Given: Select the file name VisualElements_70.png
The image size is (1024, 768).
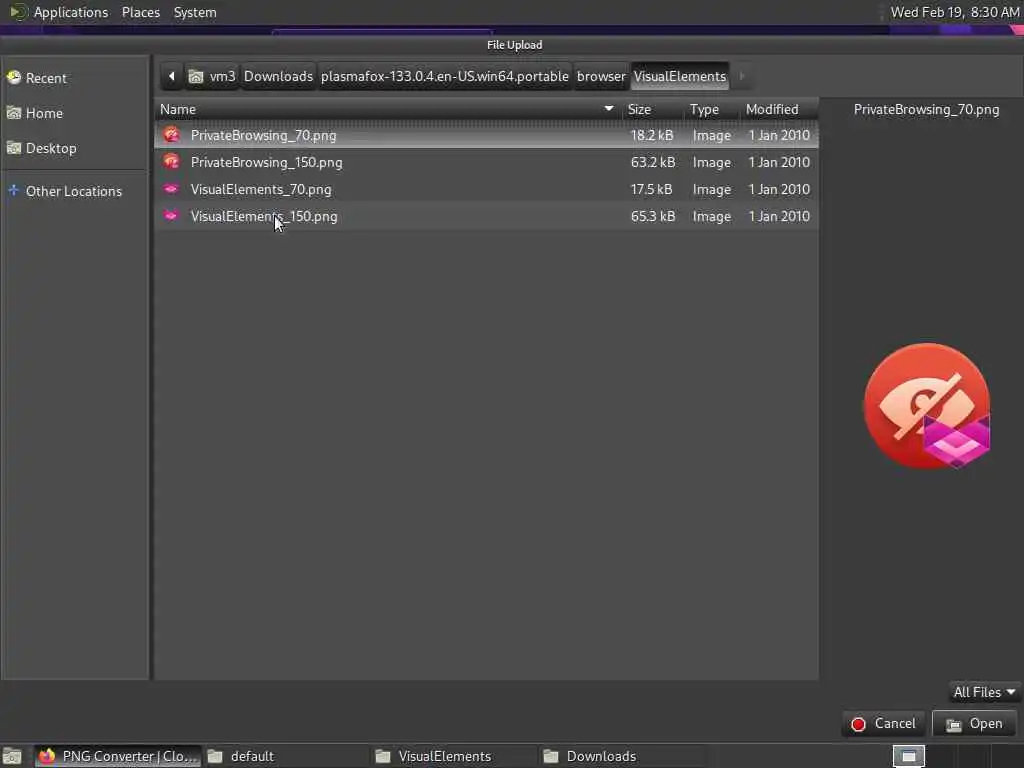Looking at the screenshot, I should click(261, 189).
